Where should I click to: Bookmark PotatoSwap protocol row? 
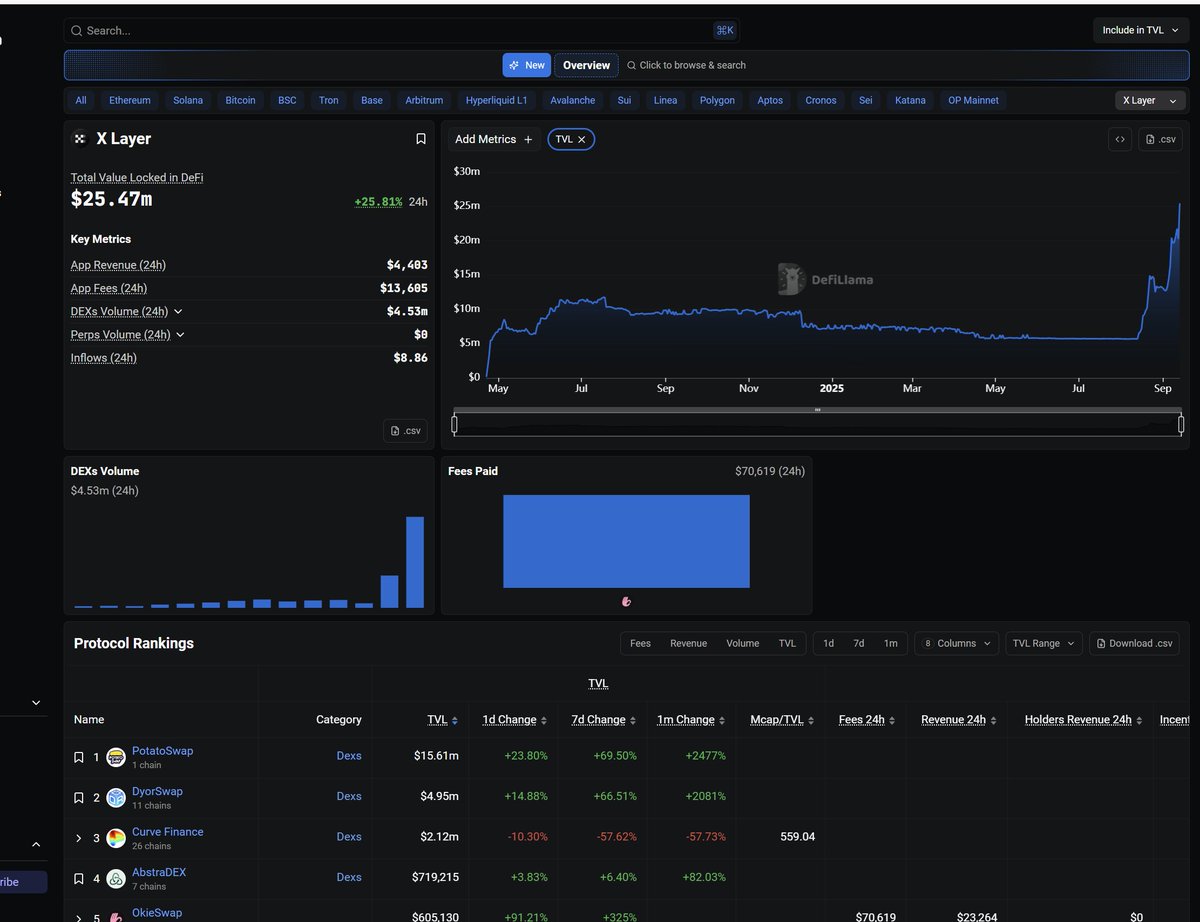tap(79, 757)
